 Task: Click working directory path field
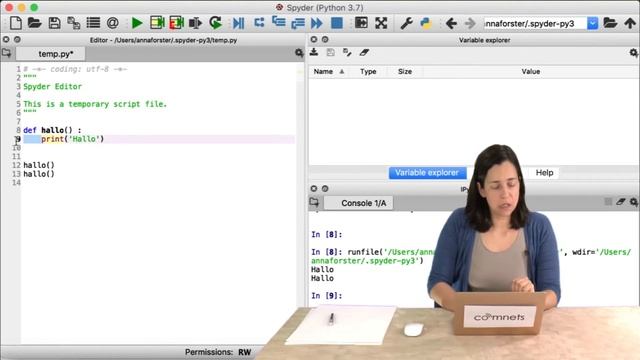coord(535,23)
